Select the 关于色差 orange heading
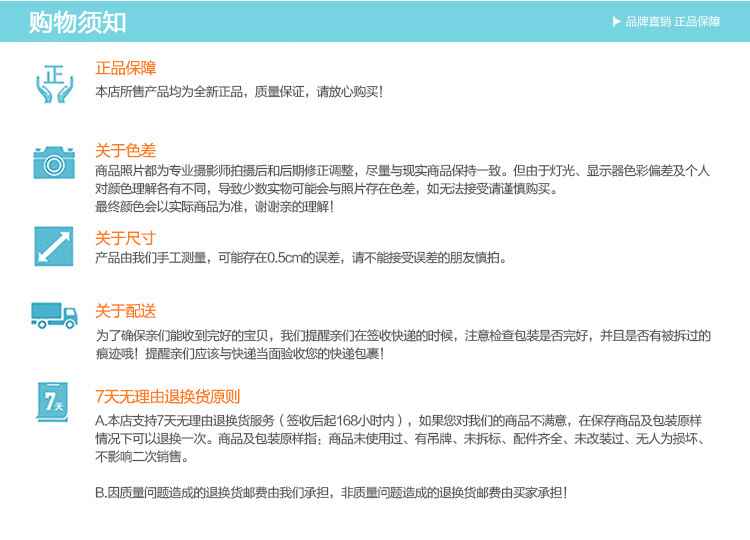Image resolution: width=750 pixels, height=540 pixels. tap(126, 150)
